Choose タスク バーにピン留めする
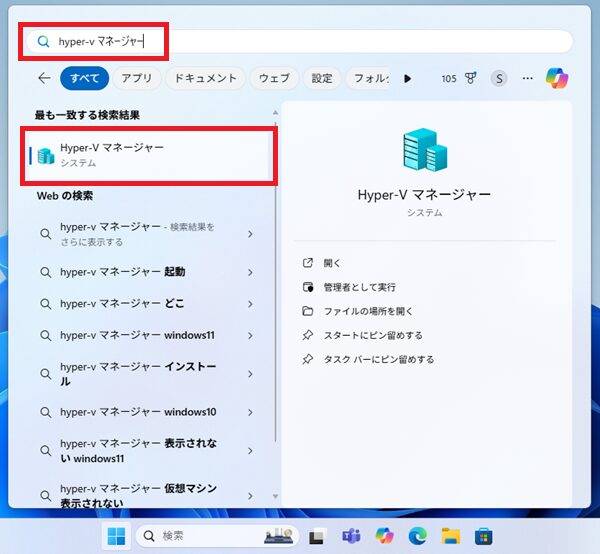 coord(379,360)
